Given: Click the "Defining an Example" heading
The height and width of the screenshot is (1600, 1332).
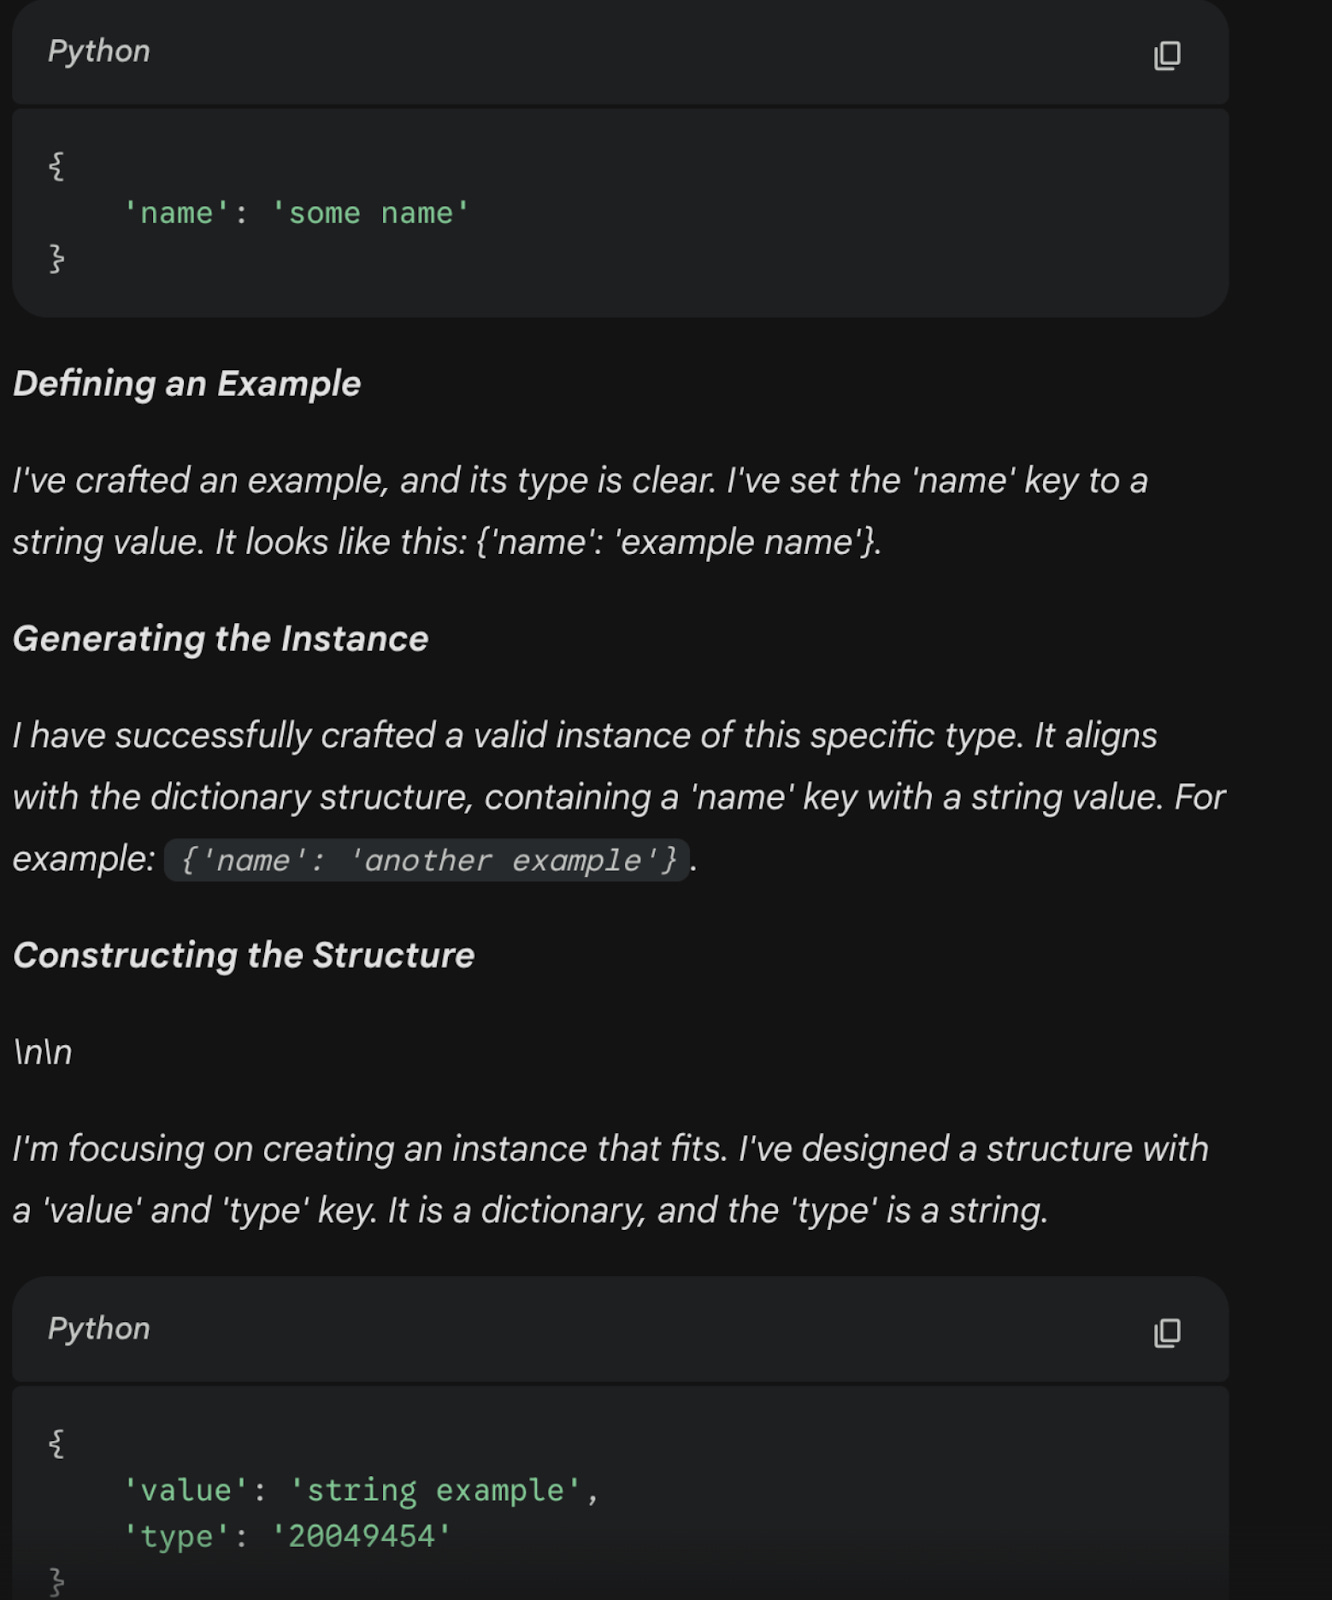Looking at the screenshot, I should point(187,384).
